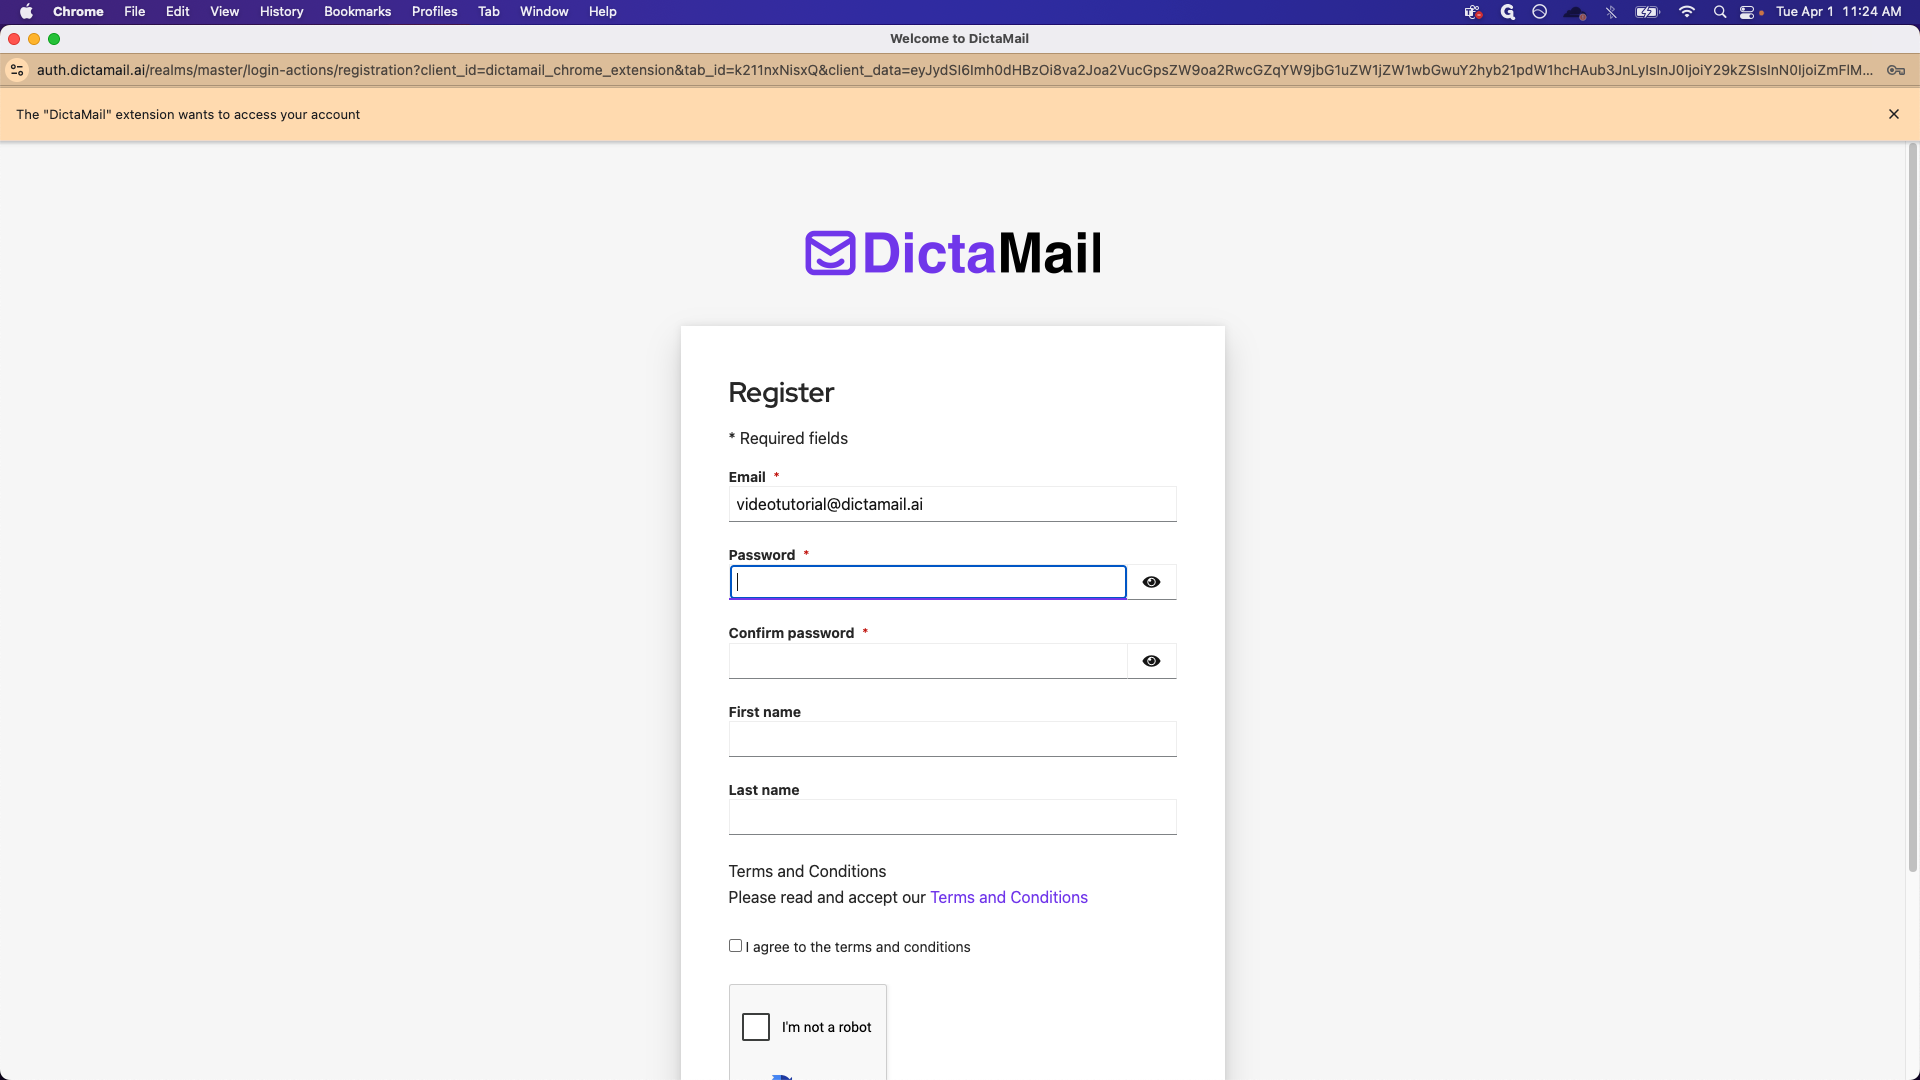
Task: Check the agree to terms checkbox
Action: 735,946
